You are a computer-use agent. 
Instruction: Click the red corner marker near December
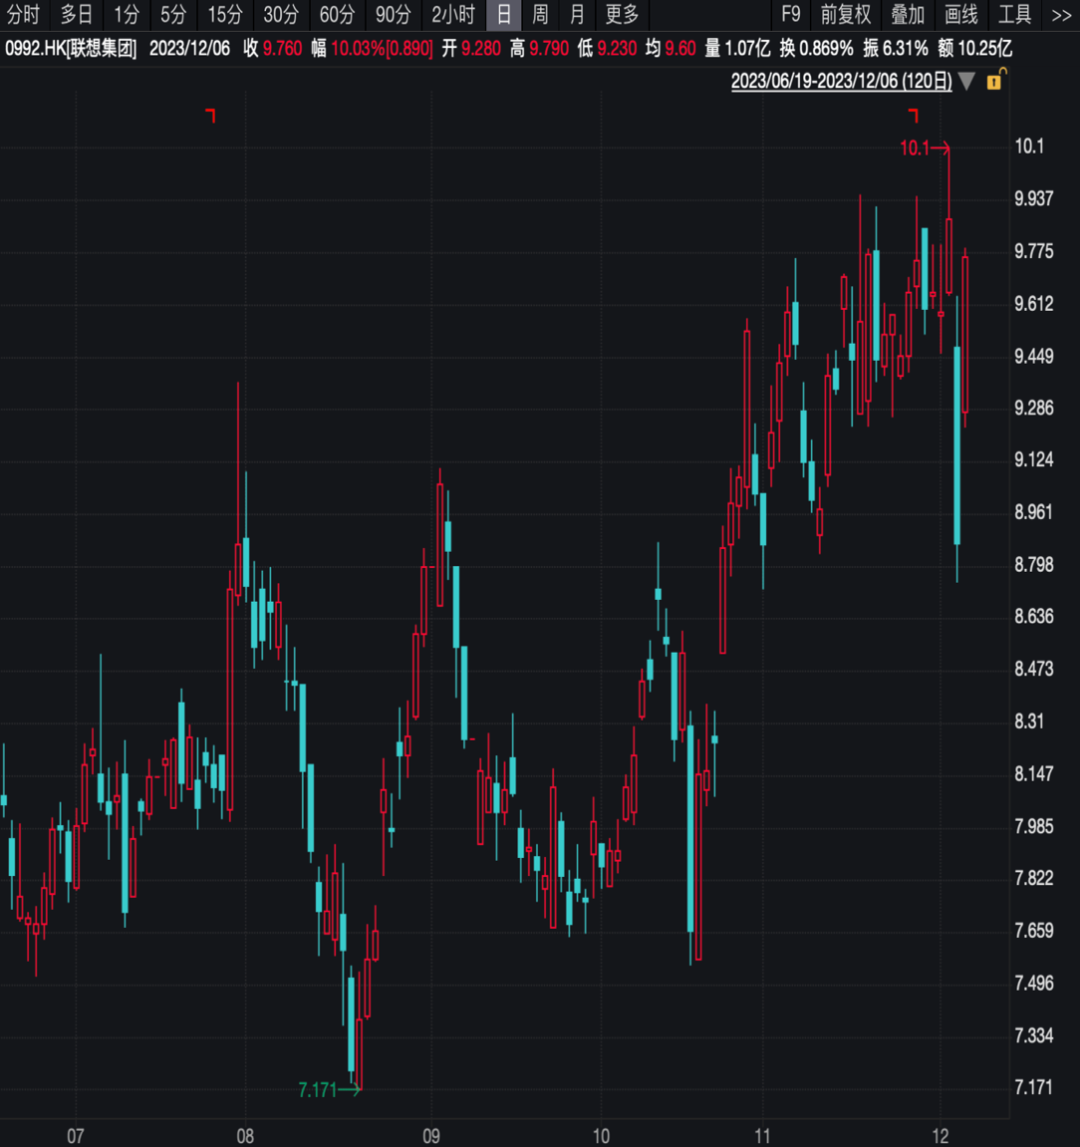913,116
